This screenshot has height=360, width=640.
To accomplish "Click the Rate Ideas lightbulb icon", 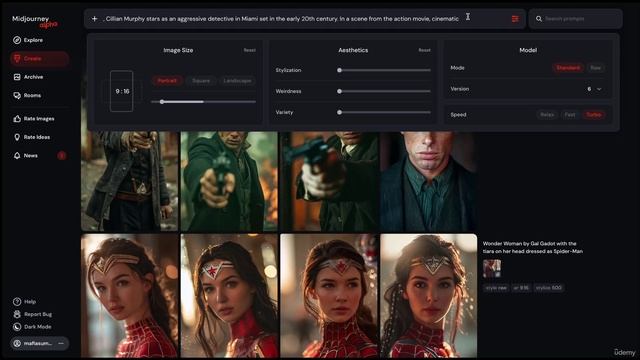I will (17, 137).
